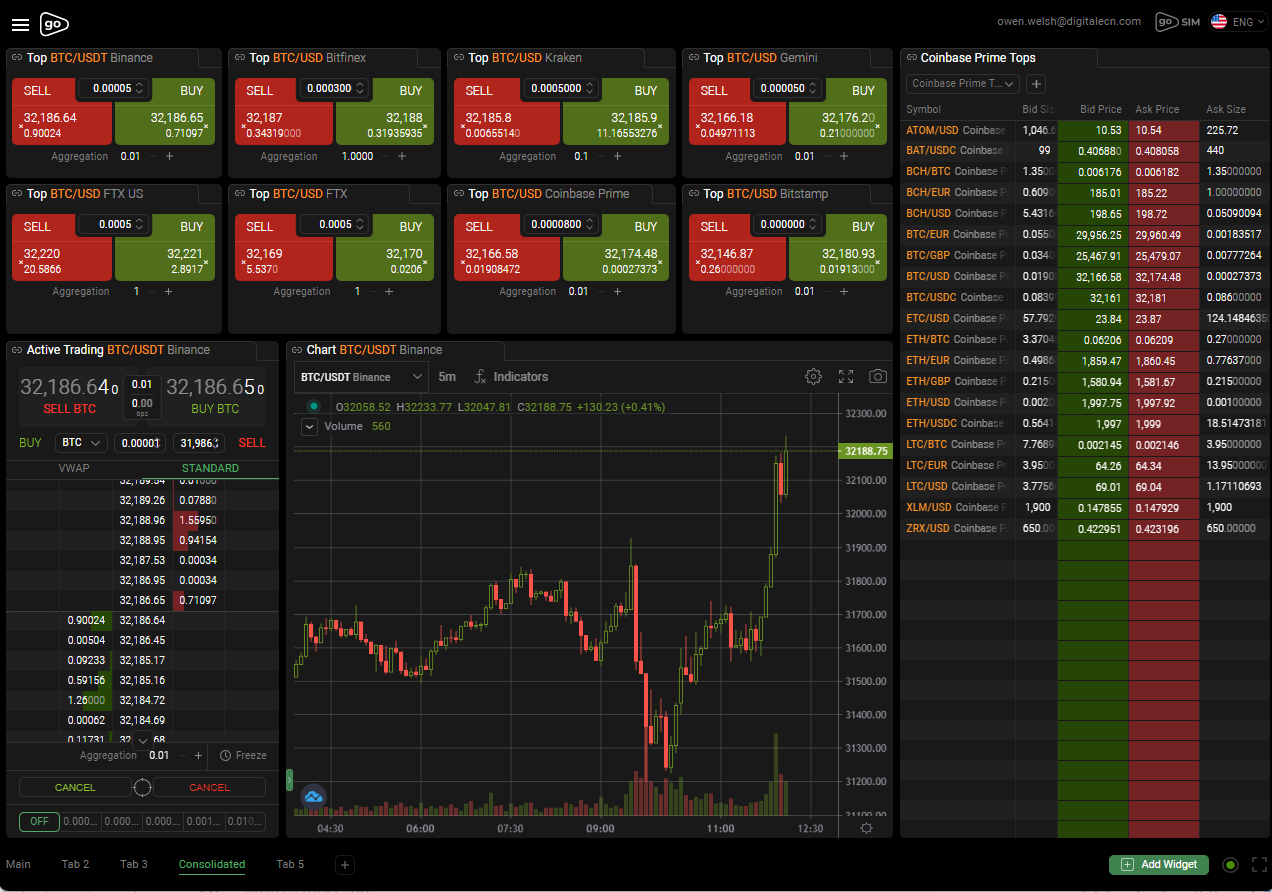Click the link icon on Top BTC/USD Gemini widget
Viewport: 1272px width, 892px height.
tap(693, 58)
